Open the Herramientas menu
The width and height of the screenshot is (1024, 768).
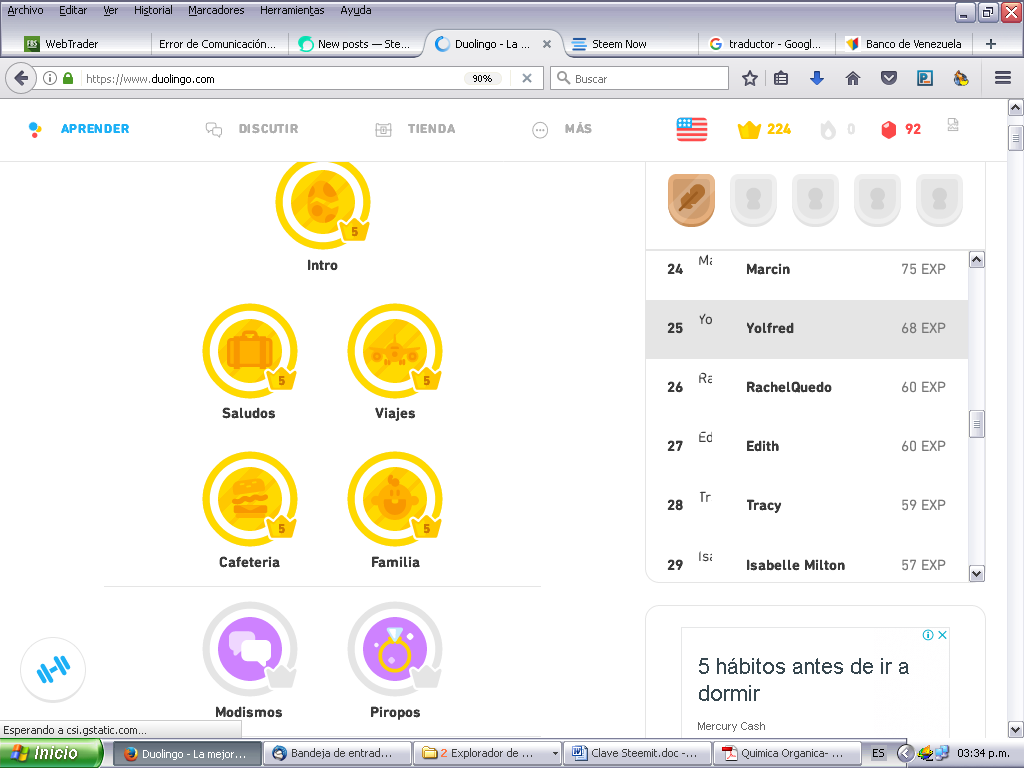(292, 10)
